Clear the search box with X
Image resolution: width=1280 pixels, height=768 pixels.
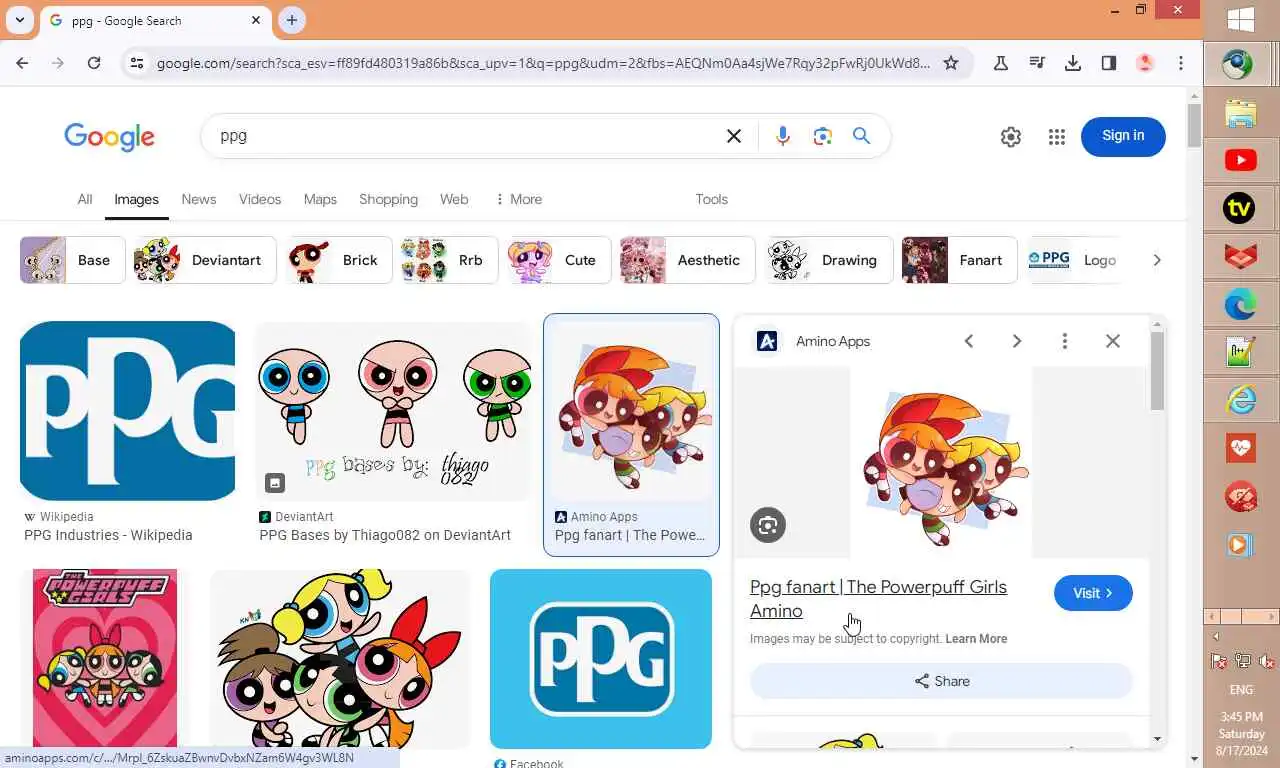[734, 136]
